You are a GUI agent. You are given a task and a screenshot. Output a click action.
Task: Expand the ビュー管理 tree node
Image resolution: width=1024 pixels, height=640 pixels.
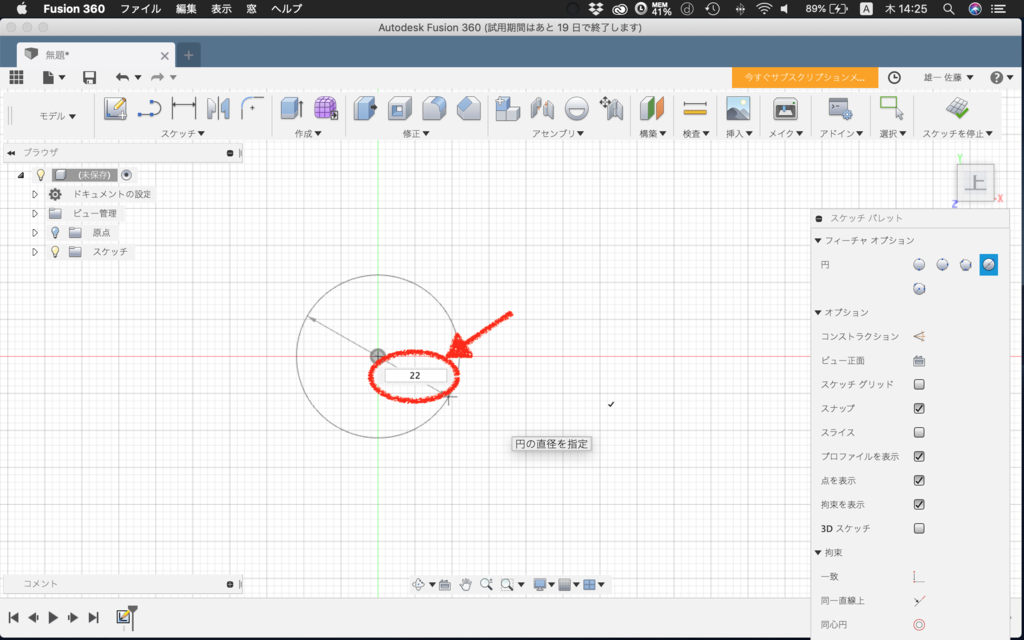[x=35, y=214]
